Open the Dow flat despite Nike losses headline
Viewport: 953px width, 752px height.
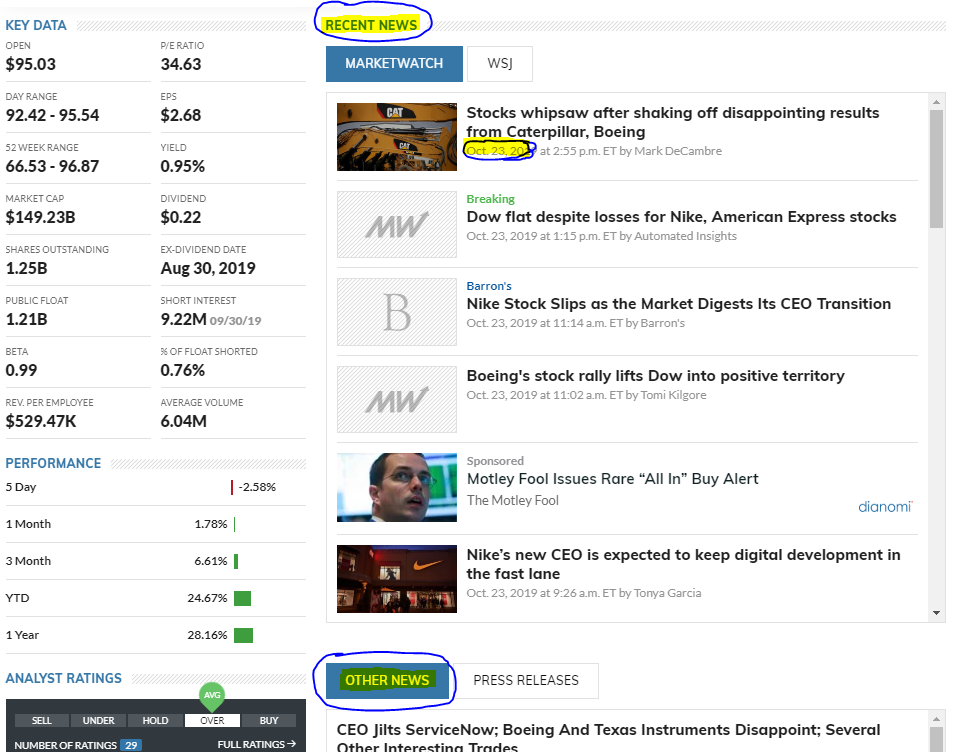point(681,217)
